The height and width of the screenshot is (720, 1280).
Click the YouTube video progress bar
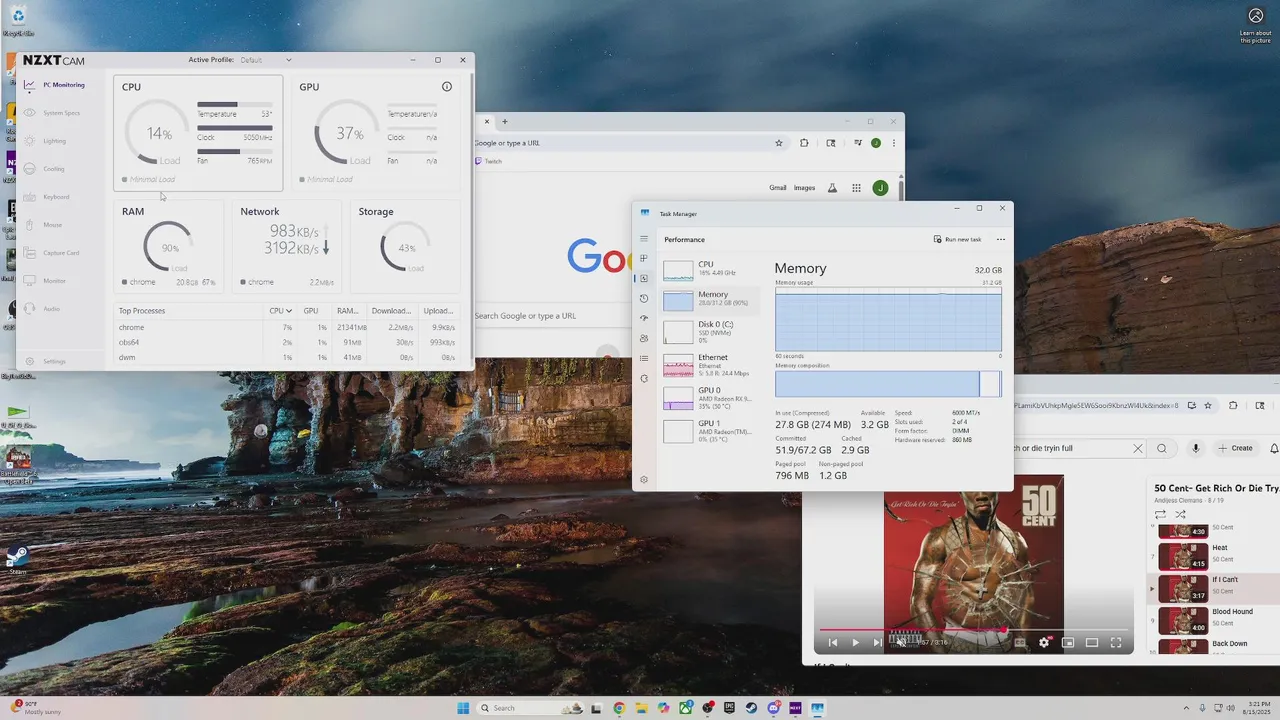(x=973, y=629)
